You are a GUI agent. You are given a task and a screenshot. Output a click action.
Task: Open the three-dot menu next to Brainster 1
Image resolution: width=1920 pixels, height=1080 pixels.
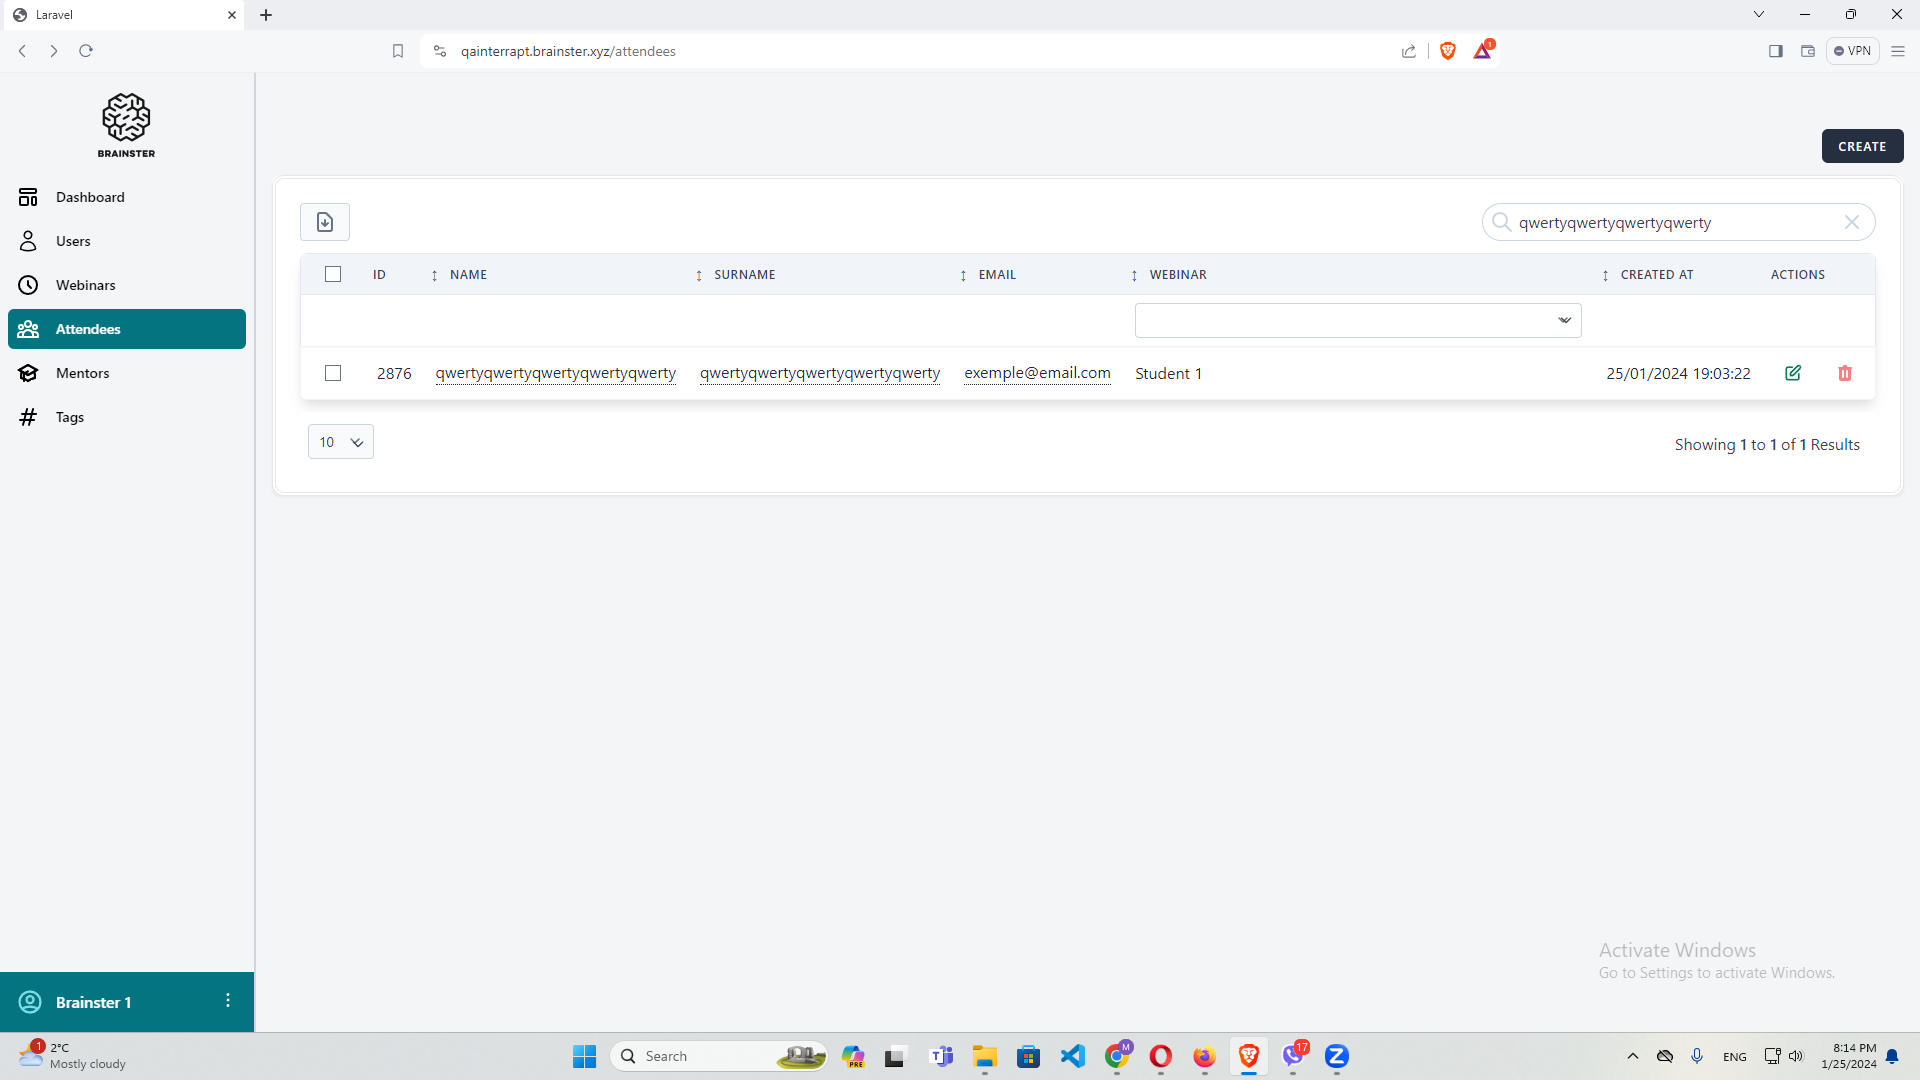pos(228,1001)
